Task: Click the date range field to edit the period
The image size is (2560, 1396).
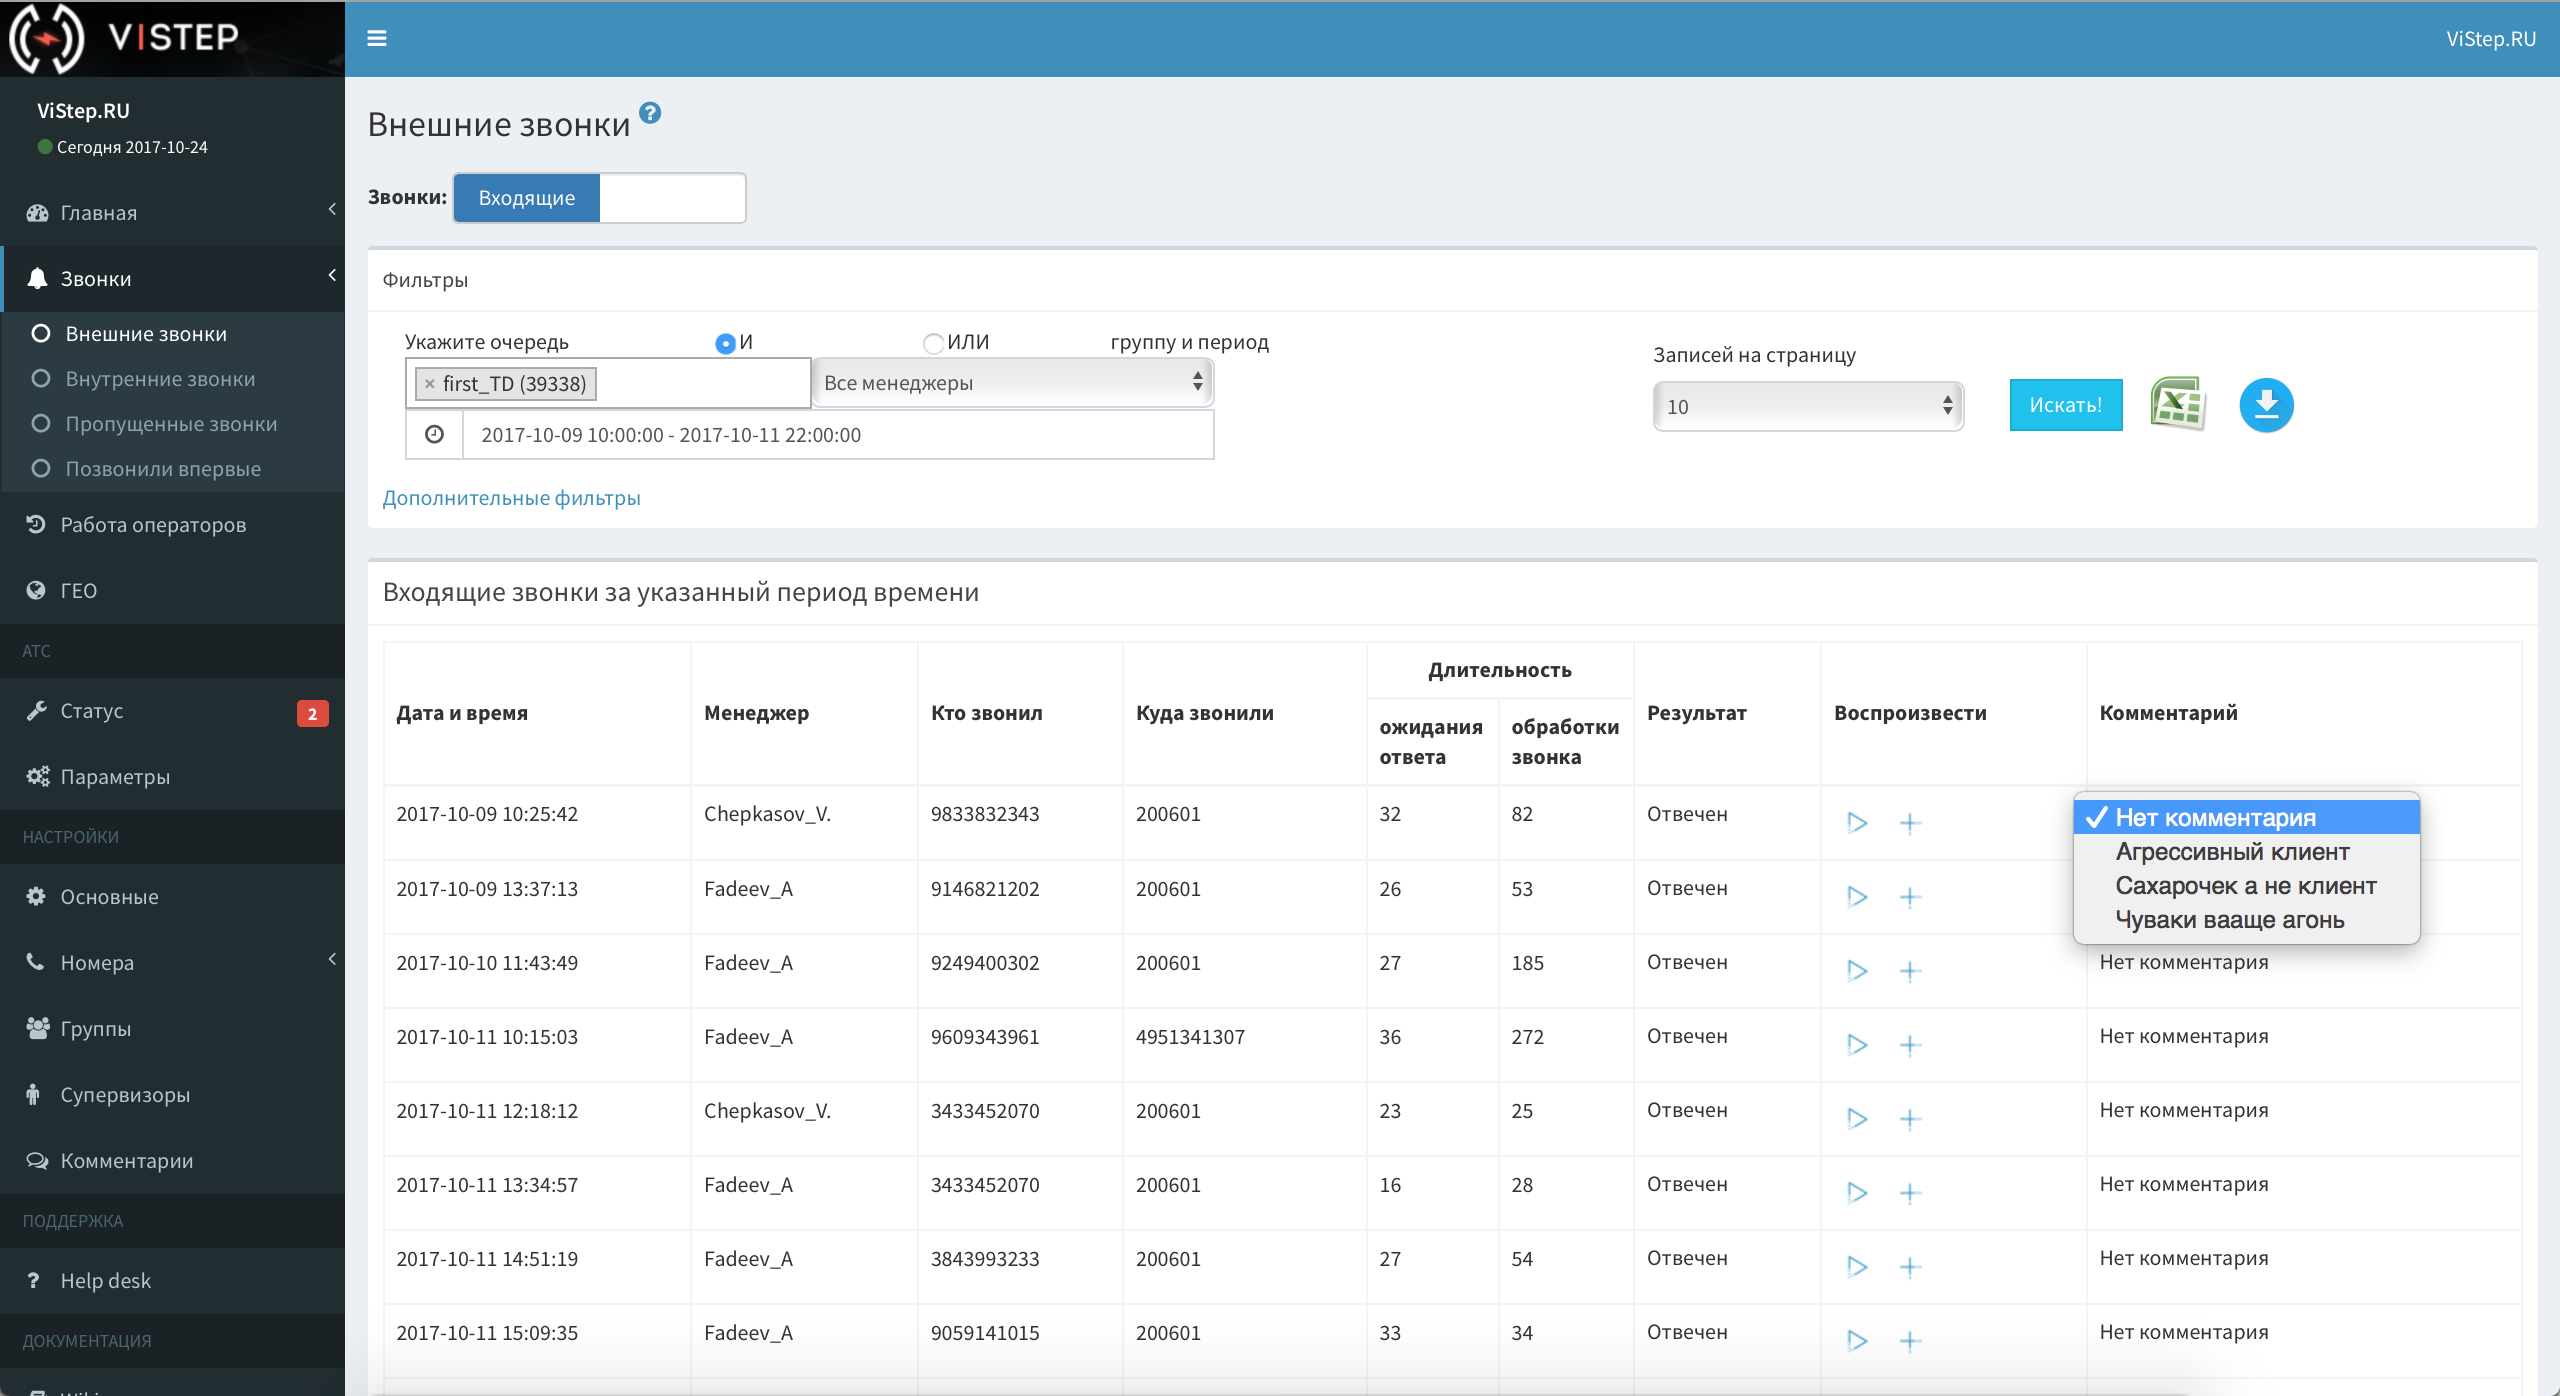Action: 838,434
